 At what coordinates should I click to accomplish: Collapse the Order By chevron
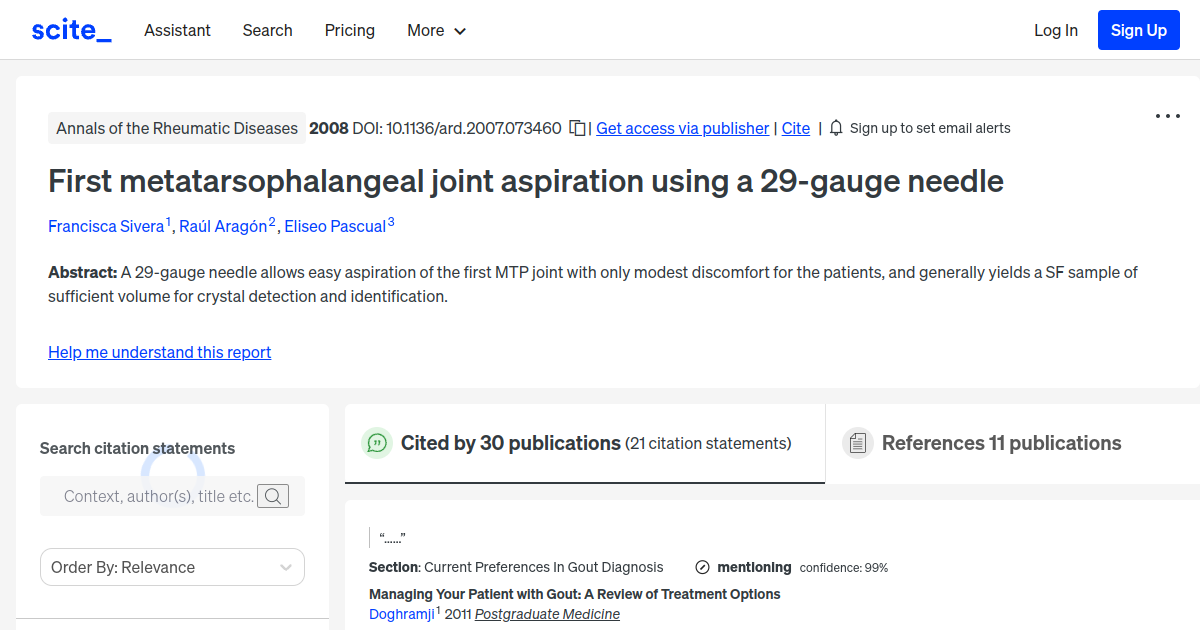point(285,567)
